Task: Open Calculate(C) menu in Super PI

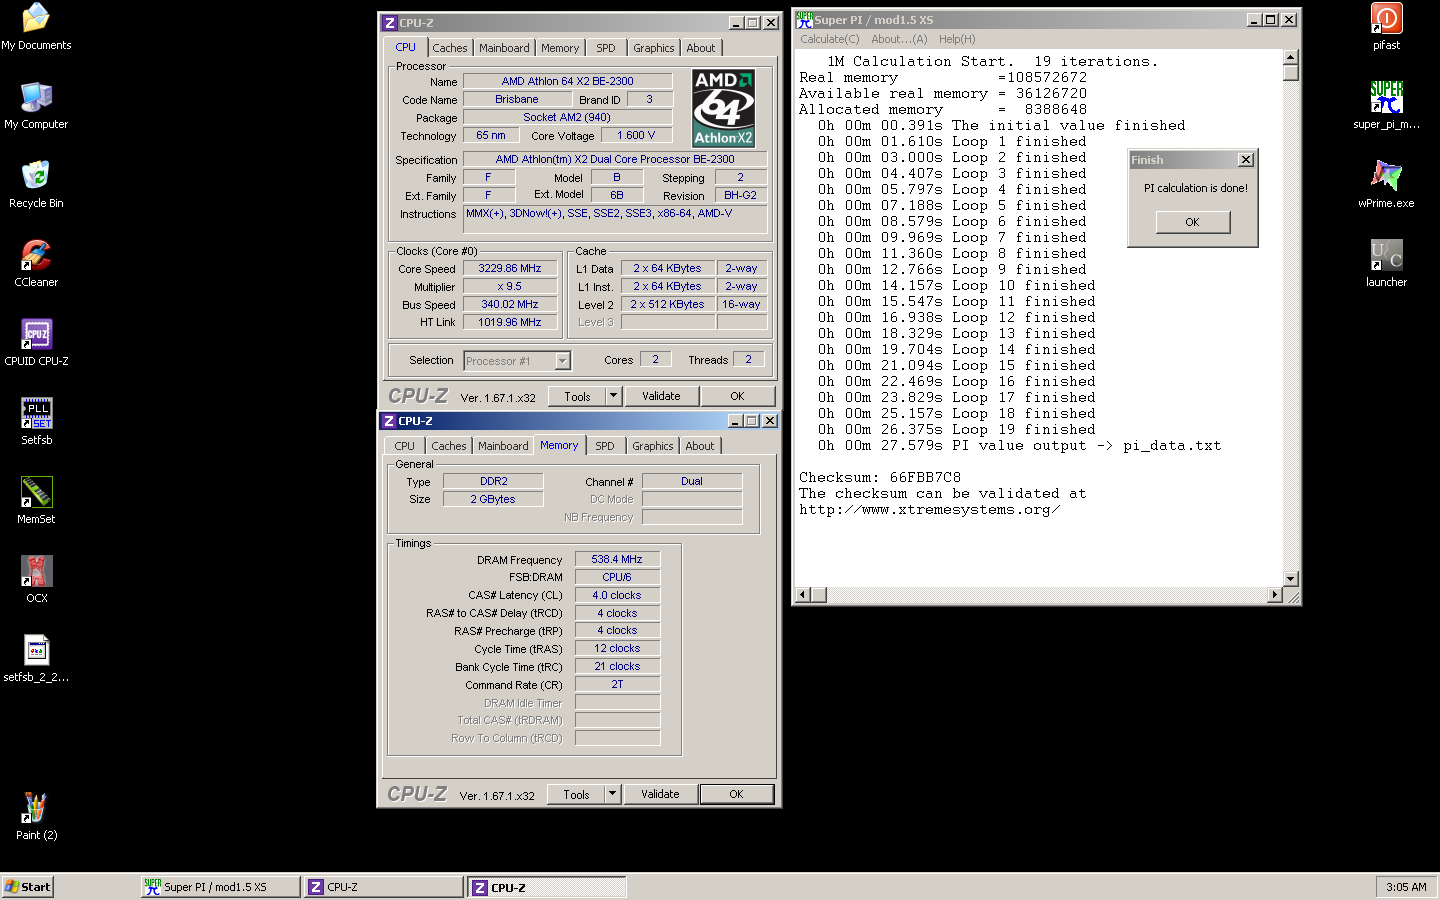Action: (829, 39)
